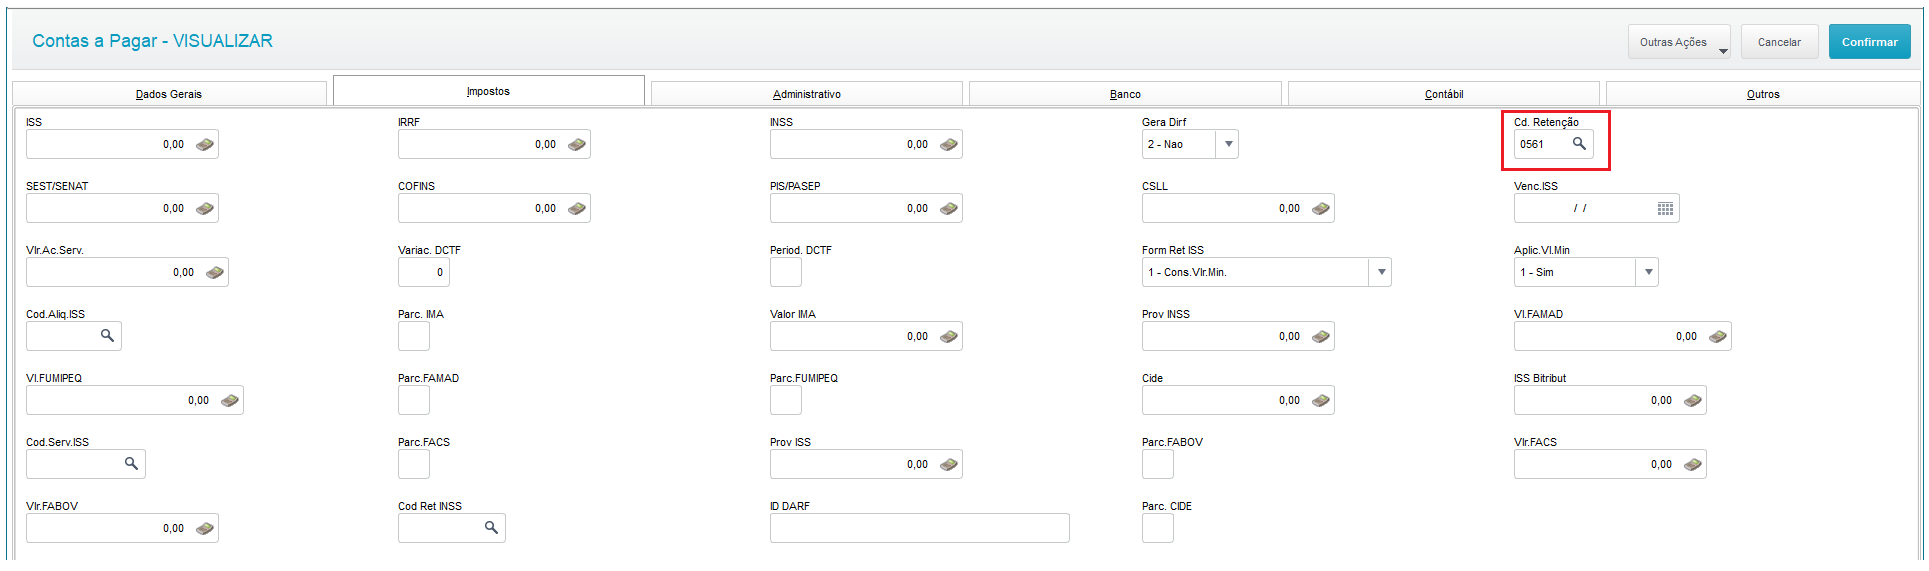Viewport: 1929px width, 571px height.
Task: Click the Parc.FAMAD input box
Action: [x=414, y=401]
